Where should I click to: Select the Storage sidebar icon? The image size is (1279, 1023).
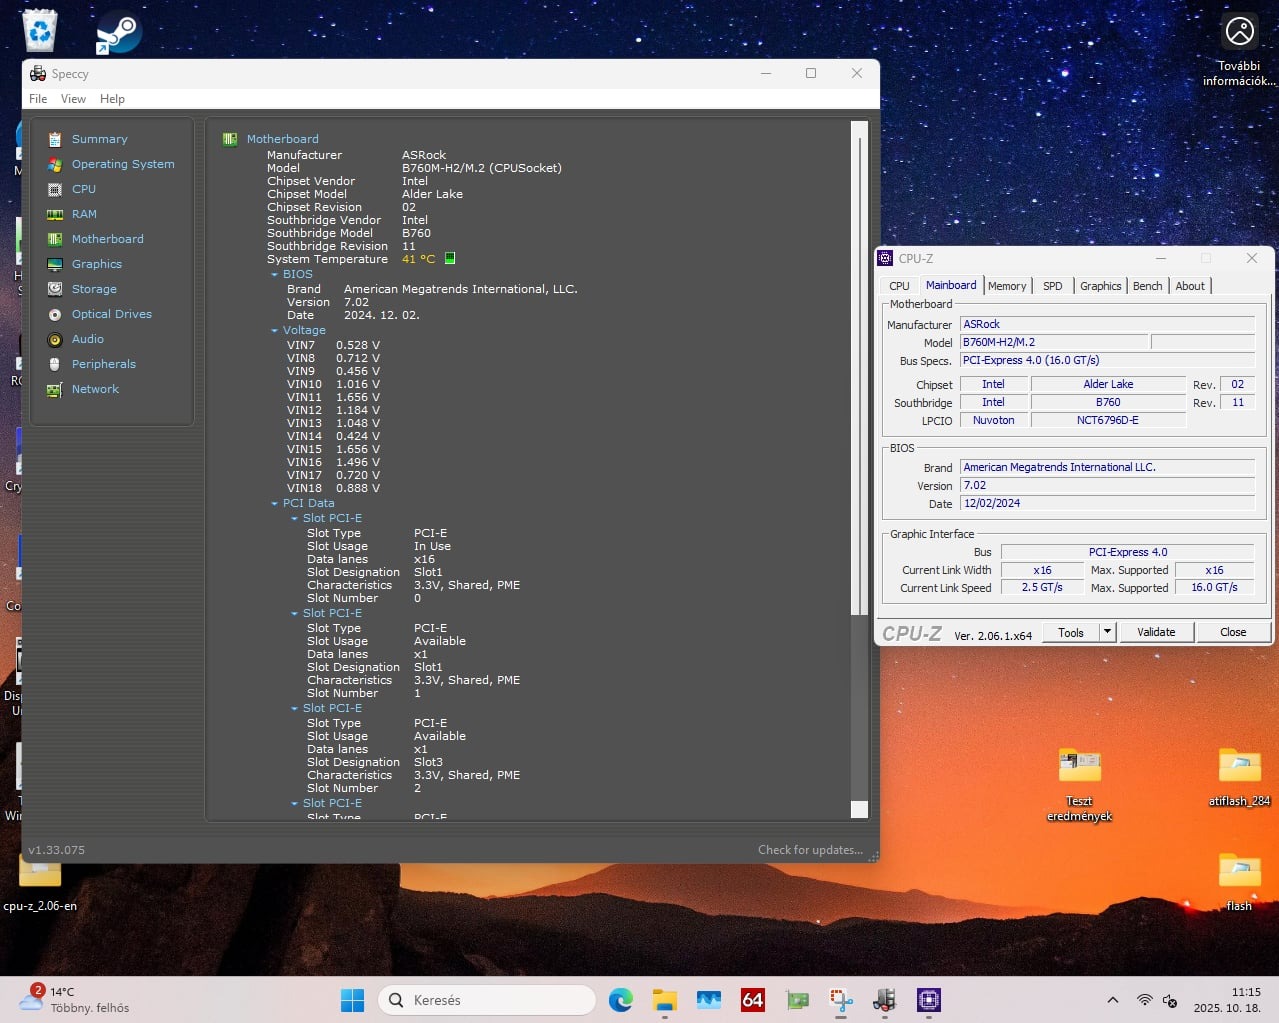(55, 289)
